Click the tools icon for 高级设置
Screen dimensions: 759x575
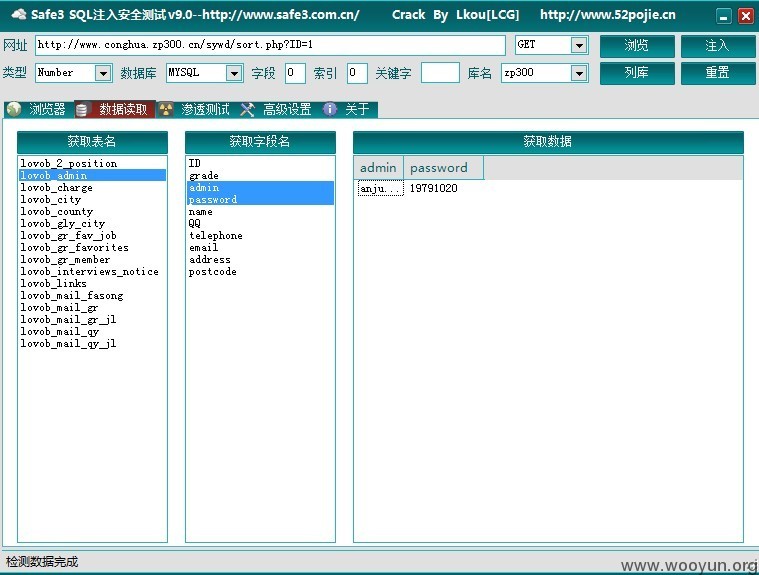(247, 109)
